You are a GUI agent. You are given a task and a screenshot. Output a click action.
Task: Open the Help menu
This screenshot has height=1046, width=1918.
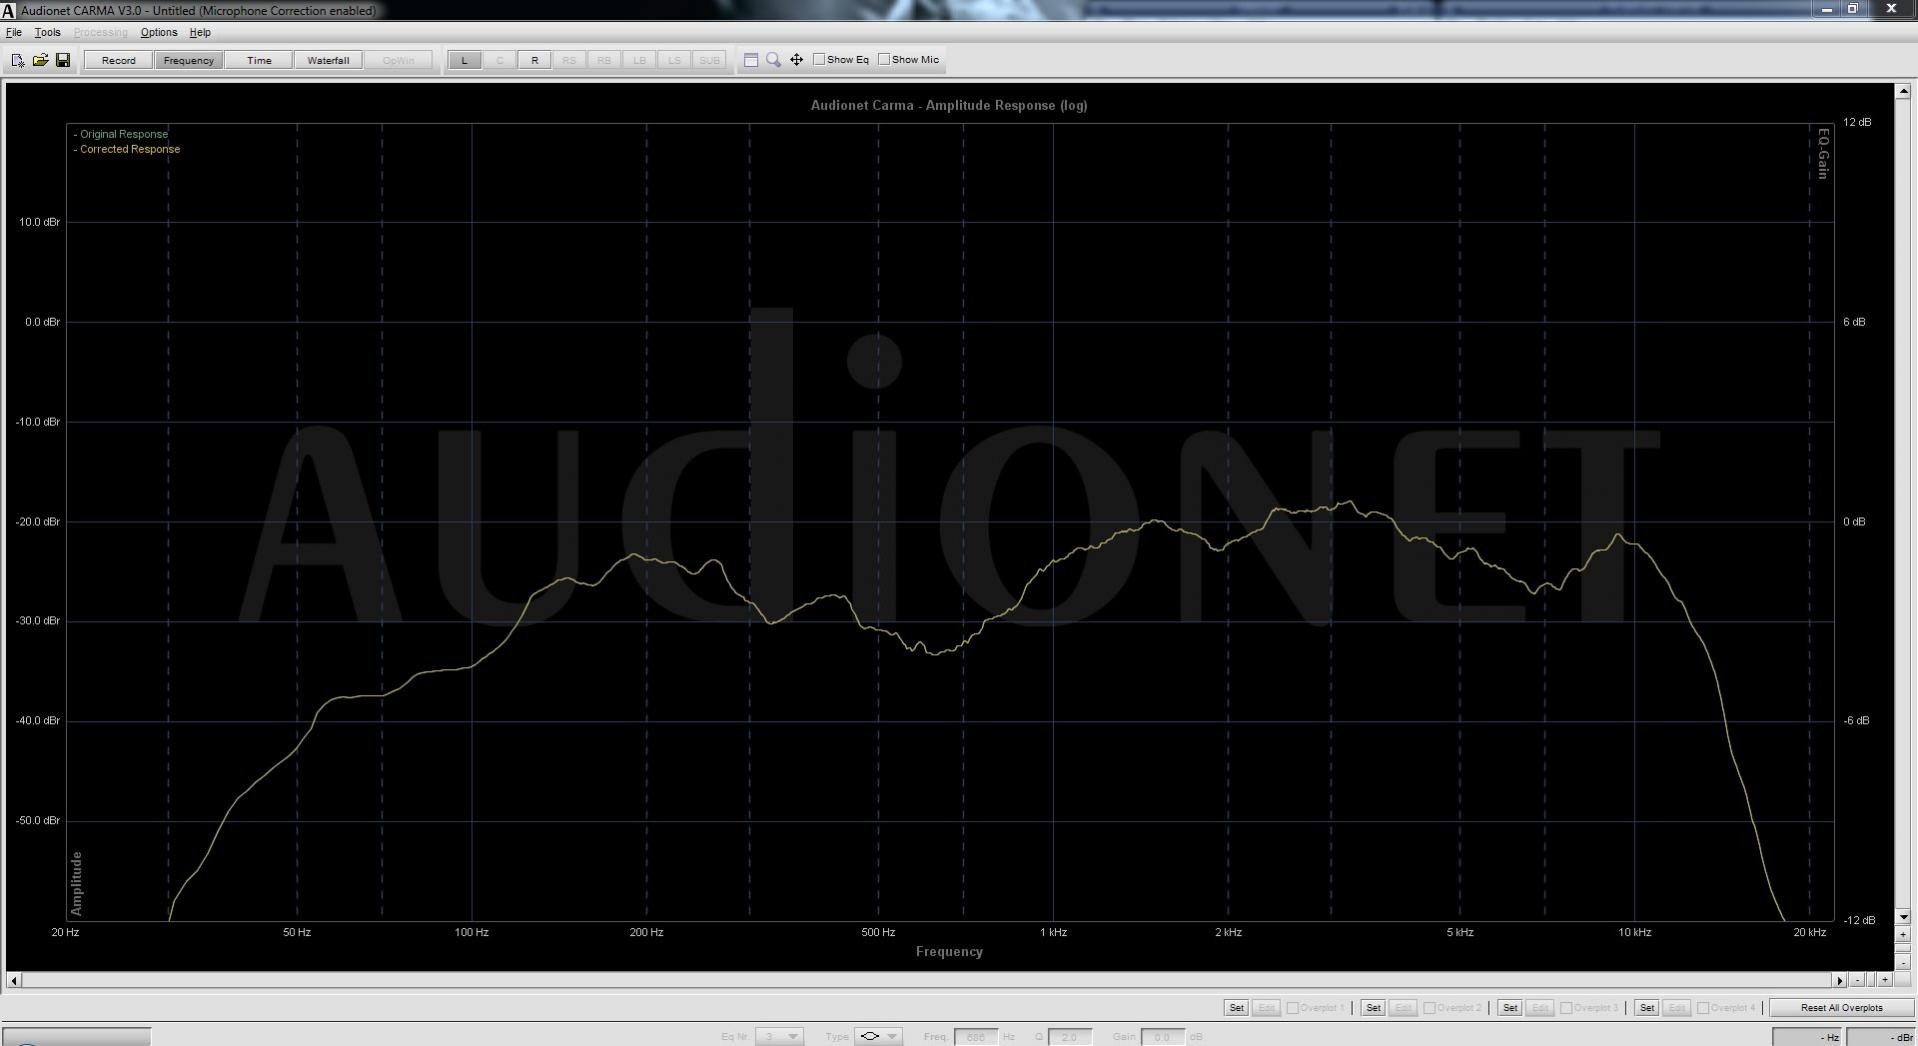(200, 33)
